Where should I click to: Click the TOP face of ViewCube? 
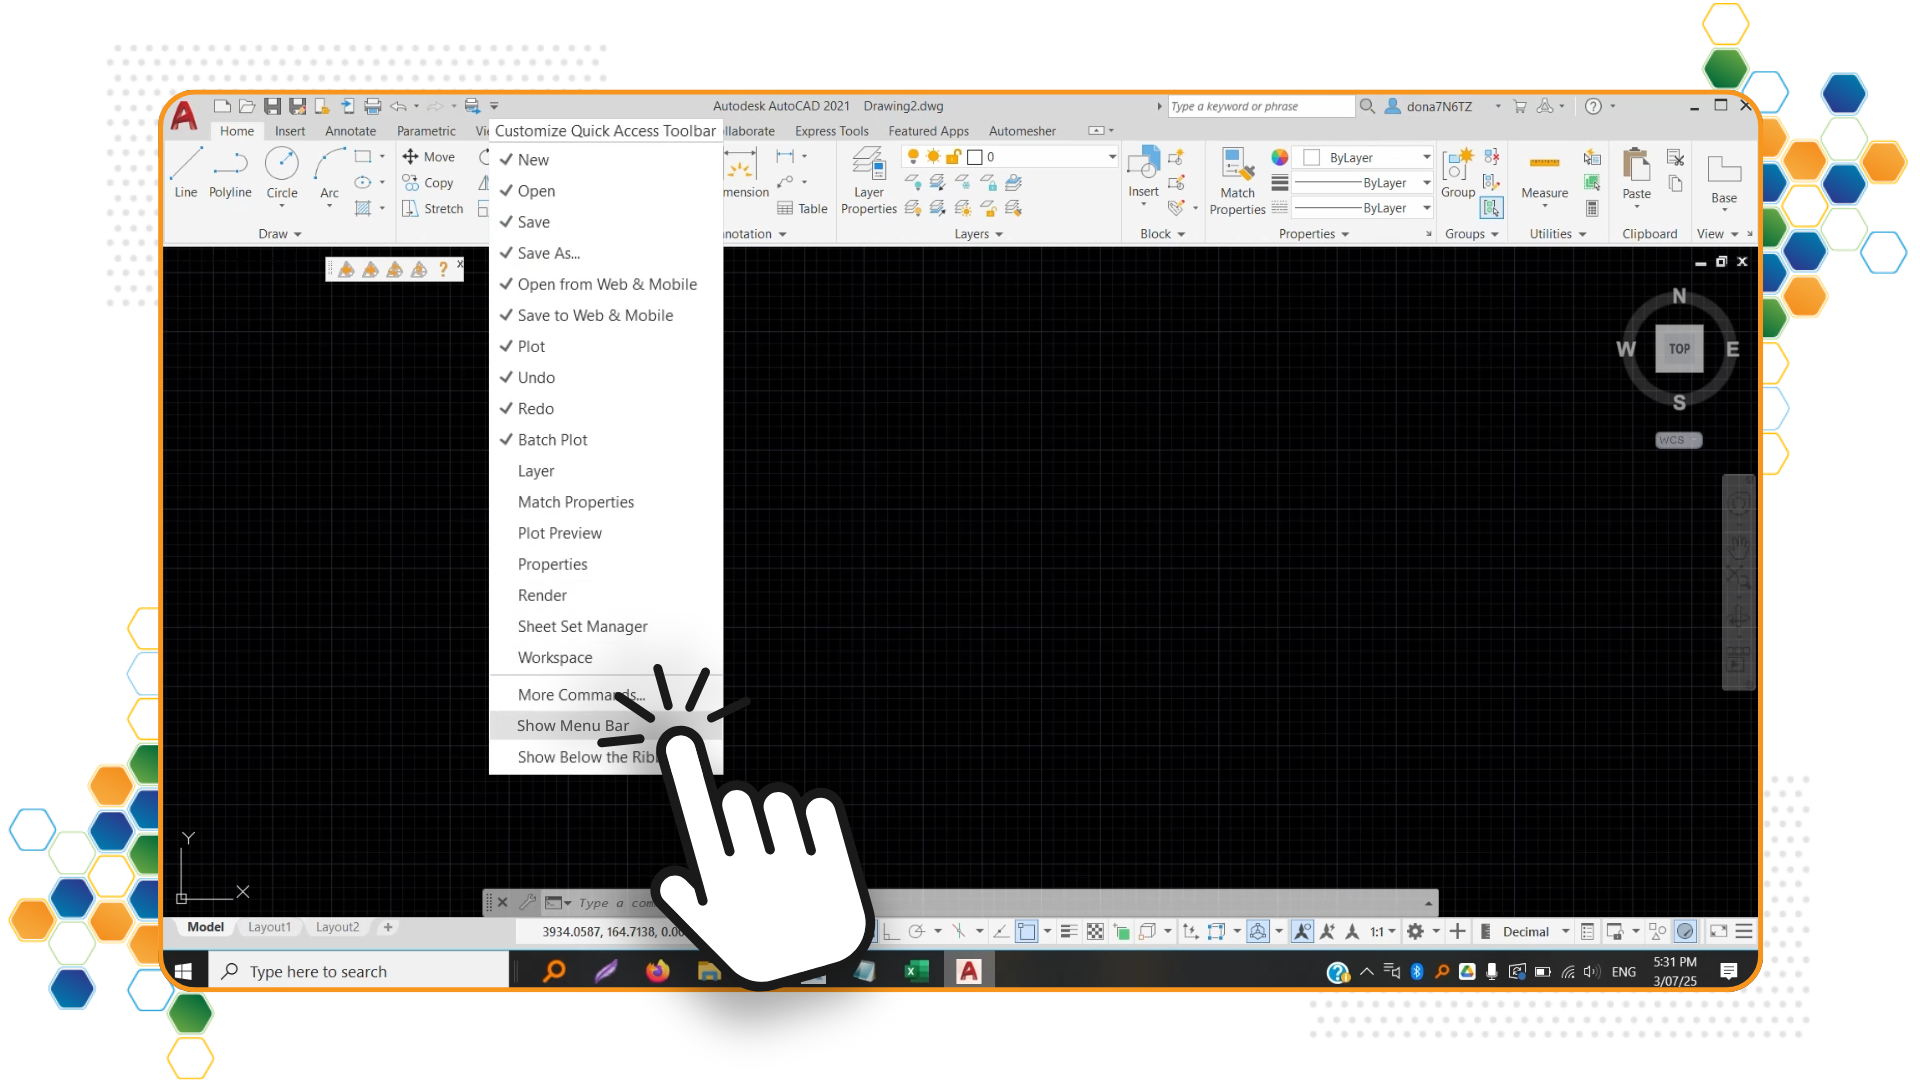[x=1679, y=349]
